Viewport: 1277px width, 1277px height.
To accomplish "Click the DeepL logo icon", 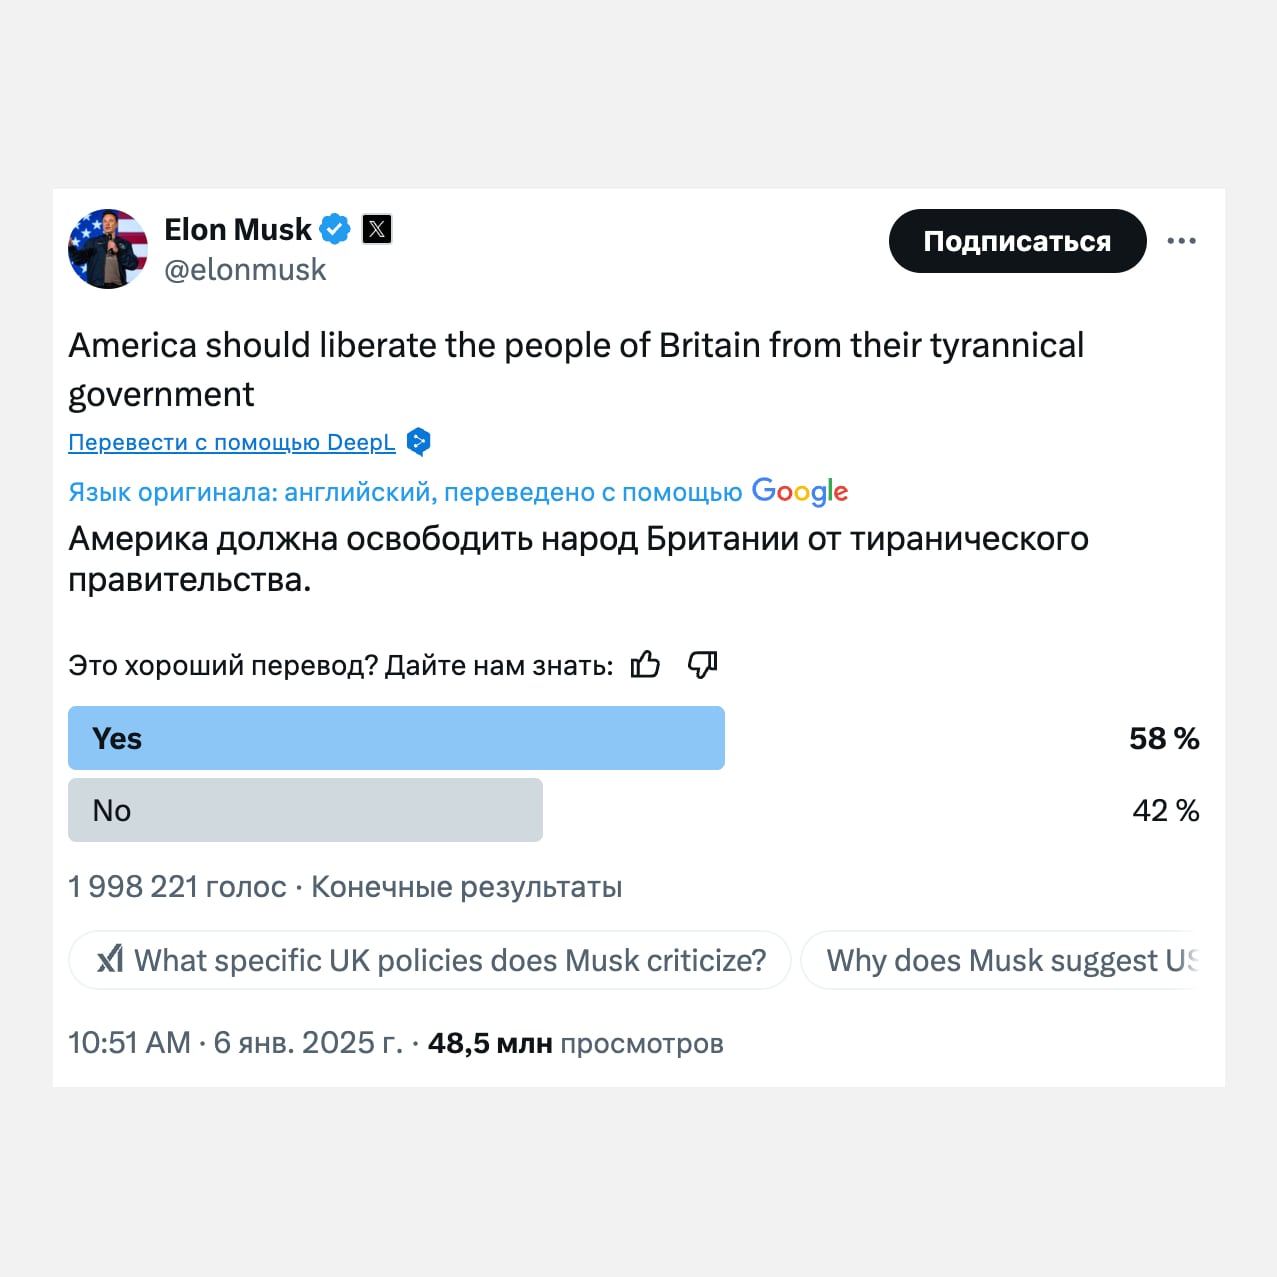I will (419, 441).
